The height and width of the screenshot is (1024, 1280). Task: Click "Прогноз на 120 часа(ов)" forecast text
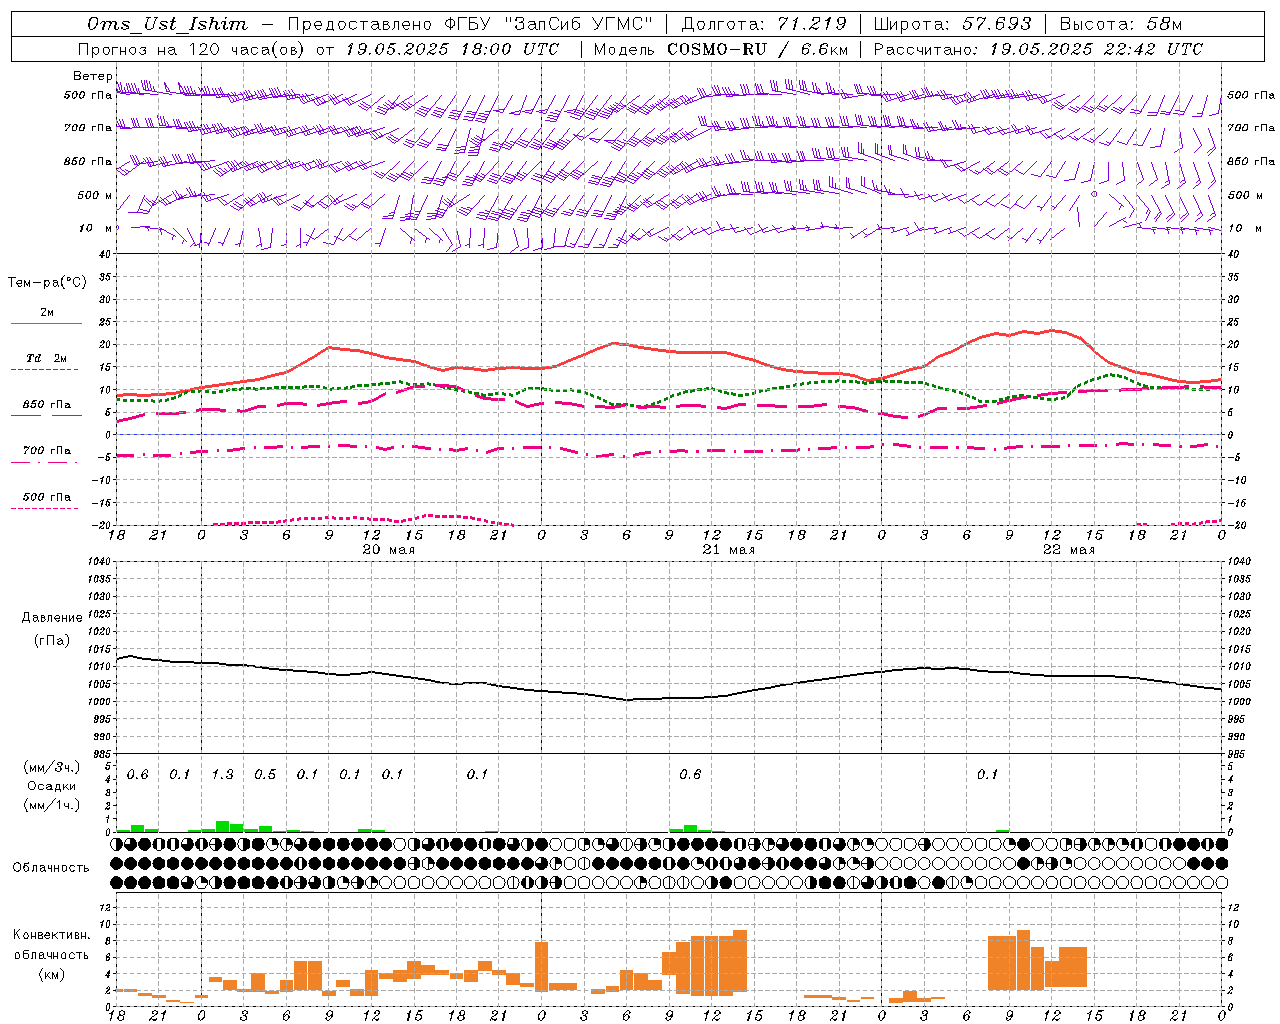[x=192, y=49]
